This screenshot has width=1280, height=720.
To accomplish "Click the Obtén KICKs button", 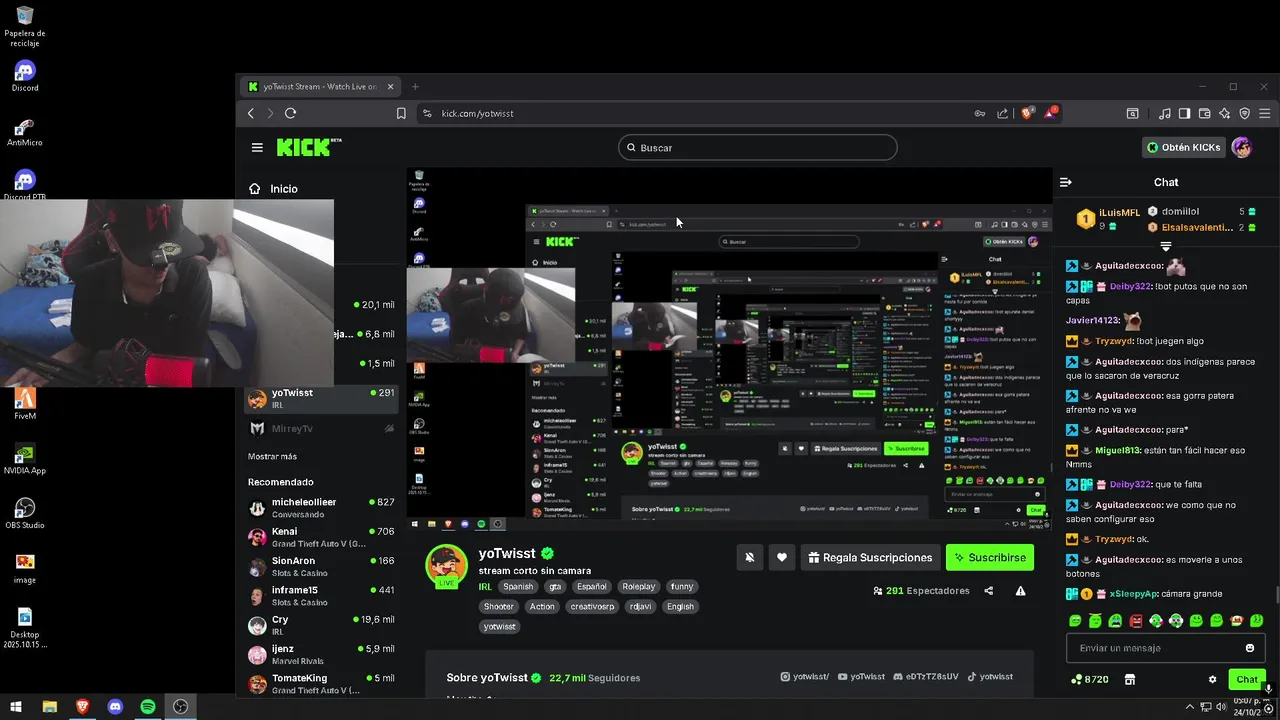I will pos(1184,147).
